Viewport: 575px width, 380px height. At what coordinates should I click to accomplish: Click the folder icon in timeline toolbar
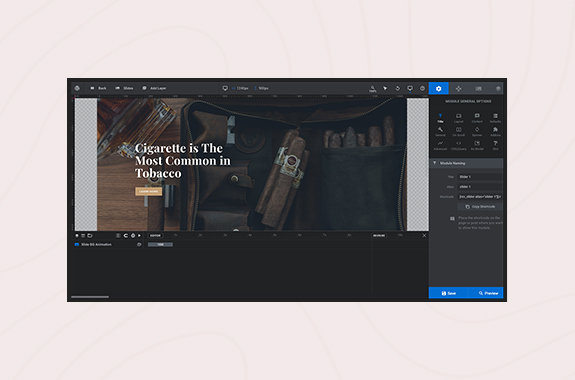(89, 235)
